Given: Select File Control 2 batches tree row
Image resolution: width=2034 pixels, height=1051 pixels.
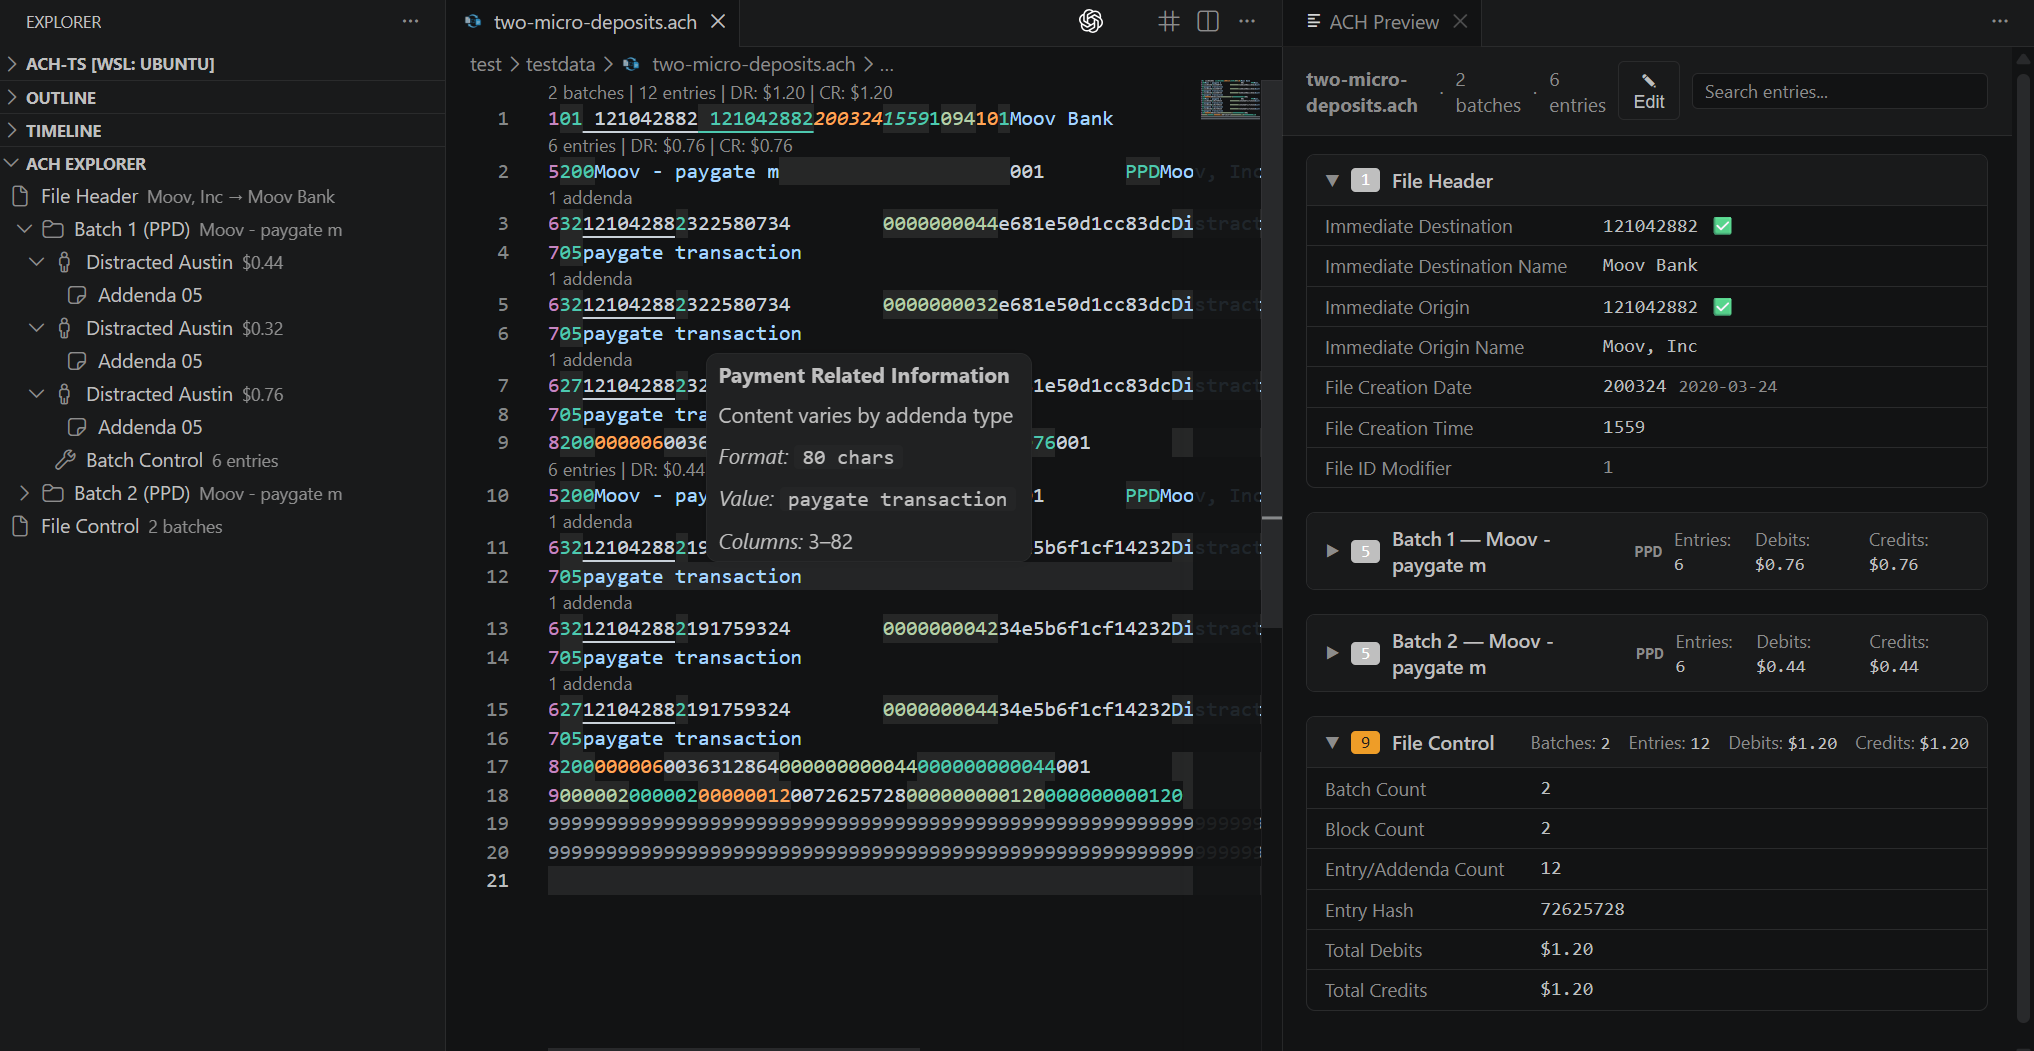Looking at the screenshot, I should coord(222,526).
